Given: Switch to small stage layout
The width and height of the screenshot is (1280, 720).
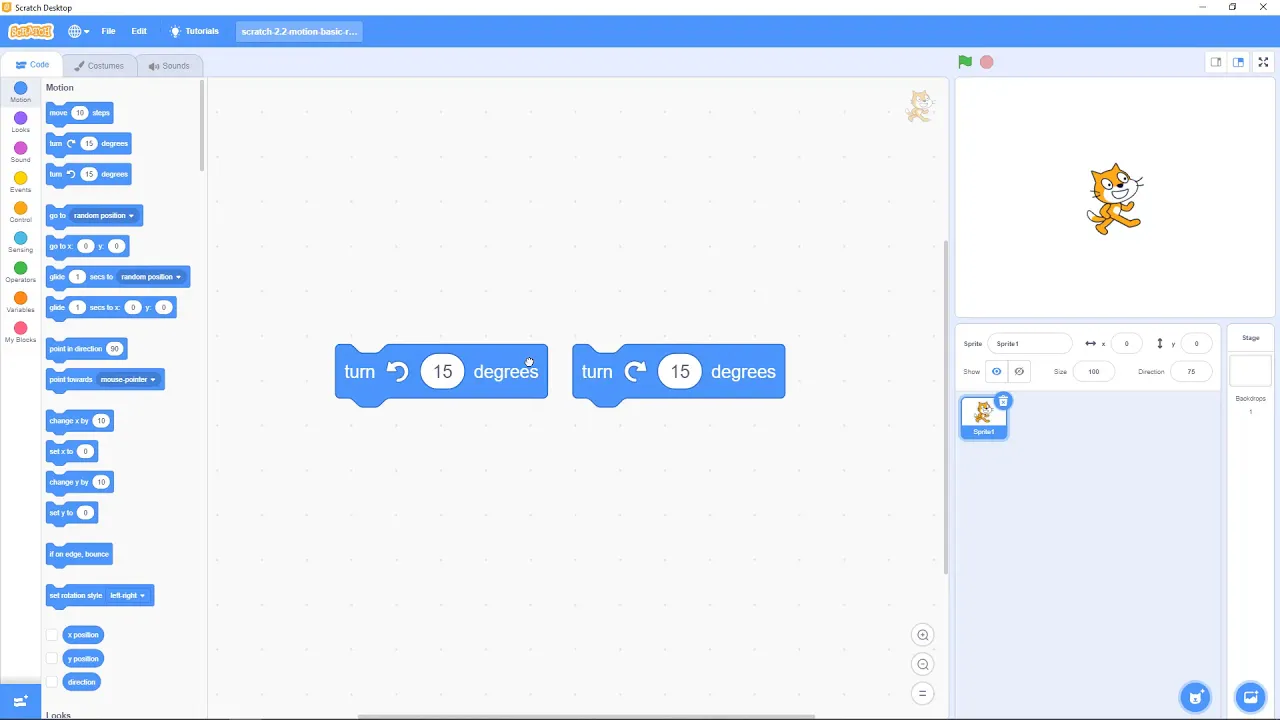Looking at the screenshot, I should [1216, 62].
